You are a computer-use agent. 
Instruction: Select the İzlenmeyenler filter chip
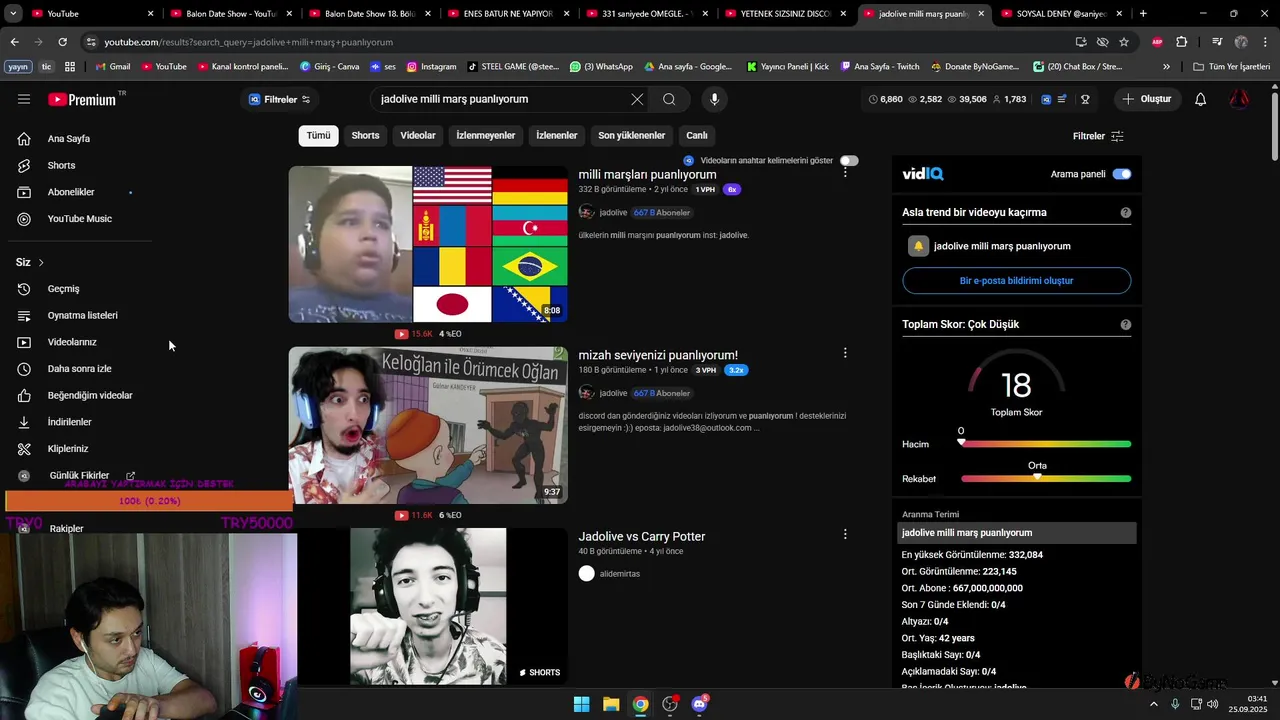[486, 136]
